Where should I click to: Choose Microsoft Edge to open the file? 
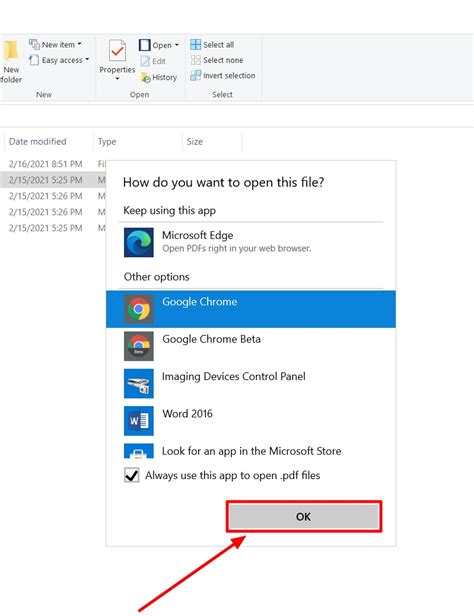[251, 242]
